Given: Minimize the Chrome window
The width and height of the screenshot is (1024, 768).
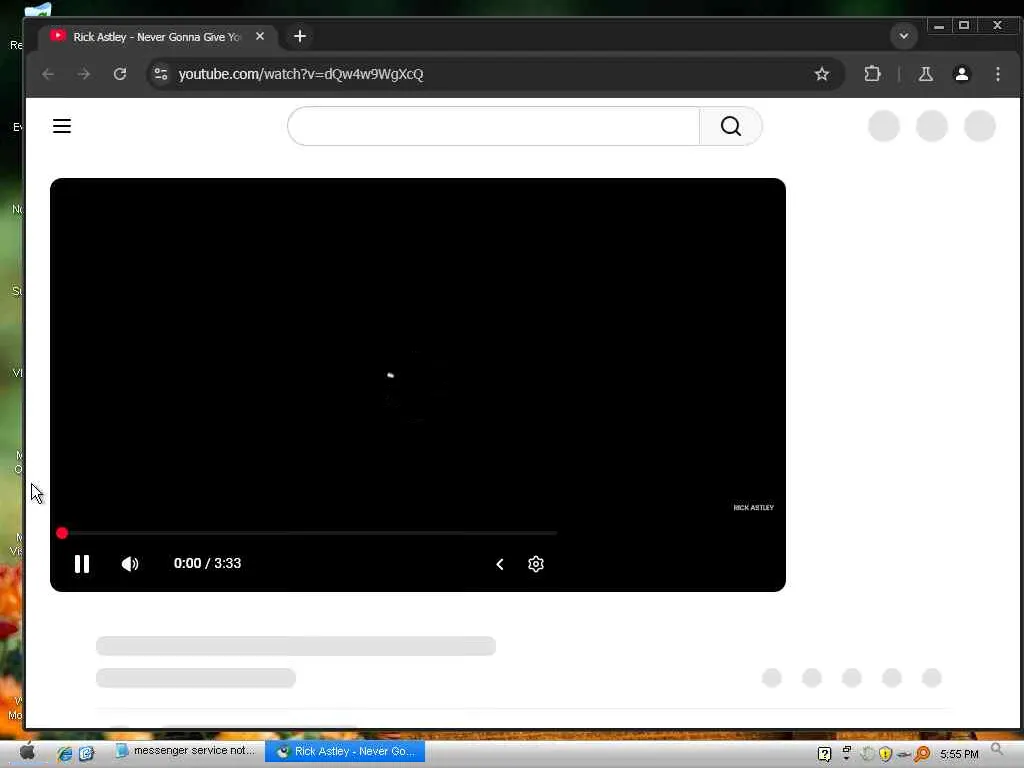Looking at the screenshot, I should [938, 26].
